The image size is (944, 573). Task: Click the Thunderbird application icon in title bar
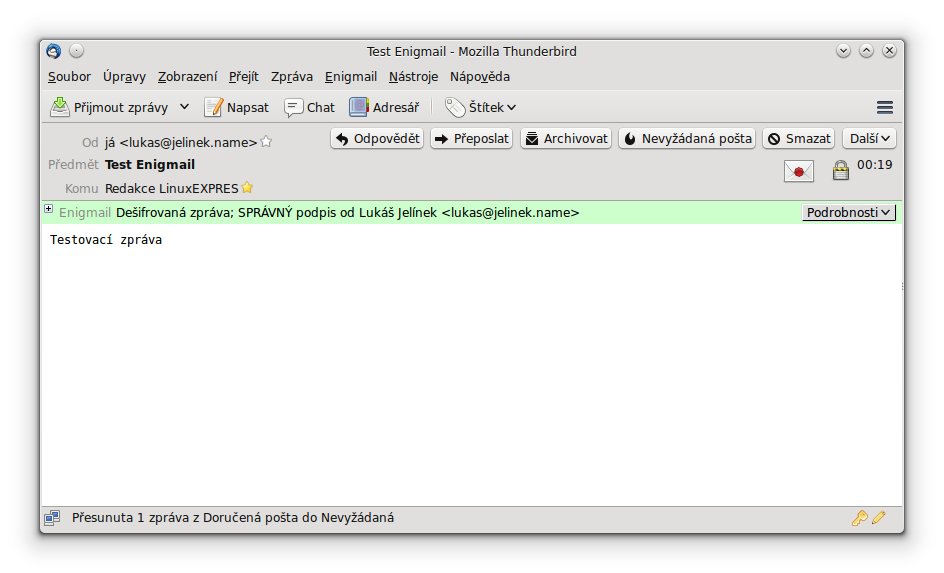click(x=54, y=51)
